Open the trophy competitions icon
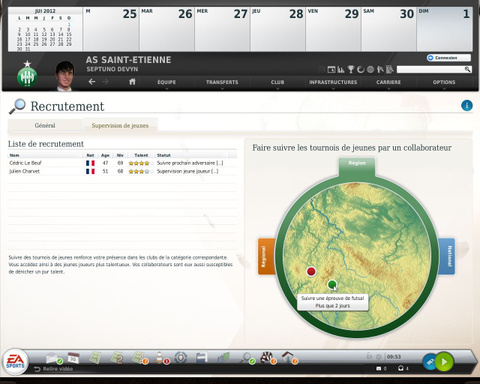 point(351,69)
